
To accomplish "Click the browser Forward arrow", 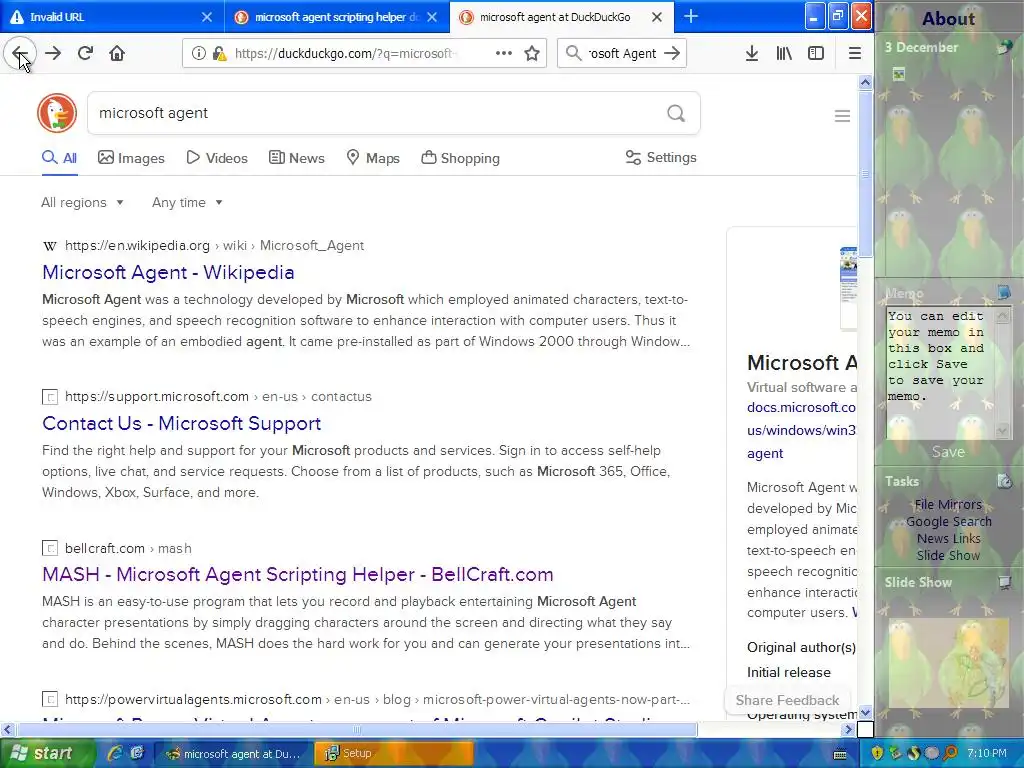I will (53, 53).
